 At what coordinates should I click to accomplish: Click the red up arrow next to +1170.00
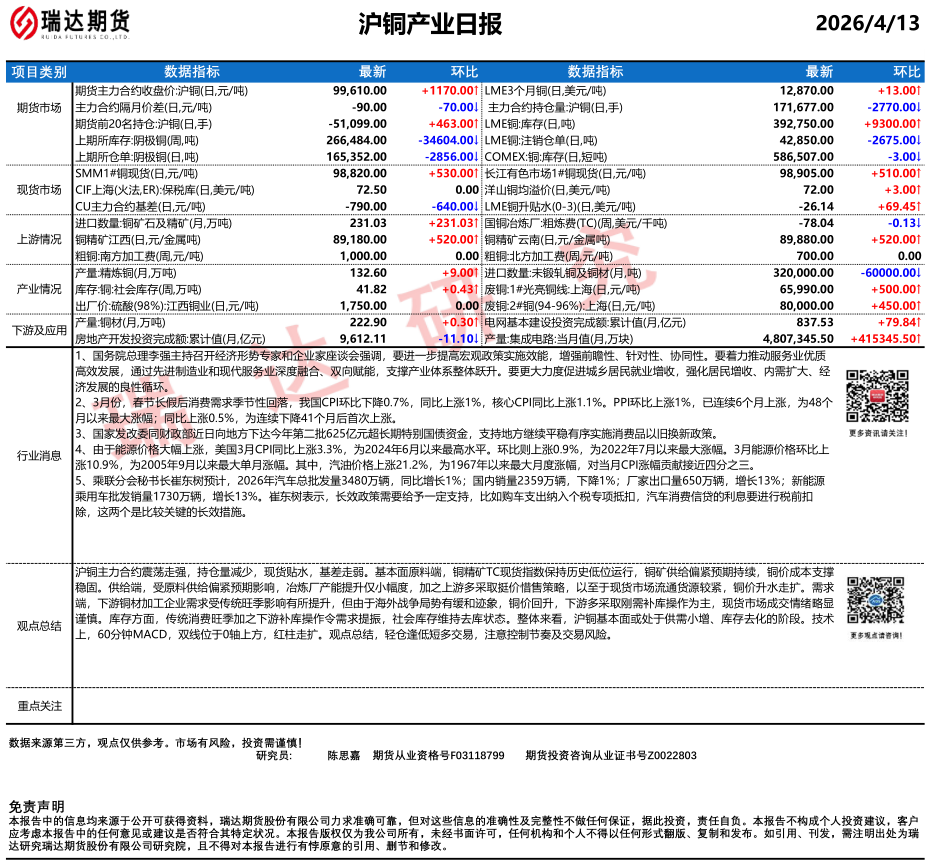[476, 91]
